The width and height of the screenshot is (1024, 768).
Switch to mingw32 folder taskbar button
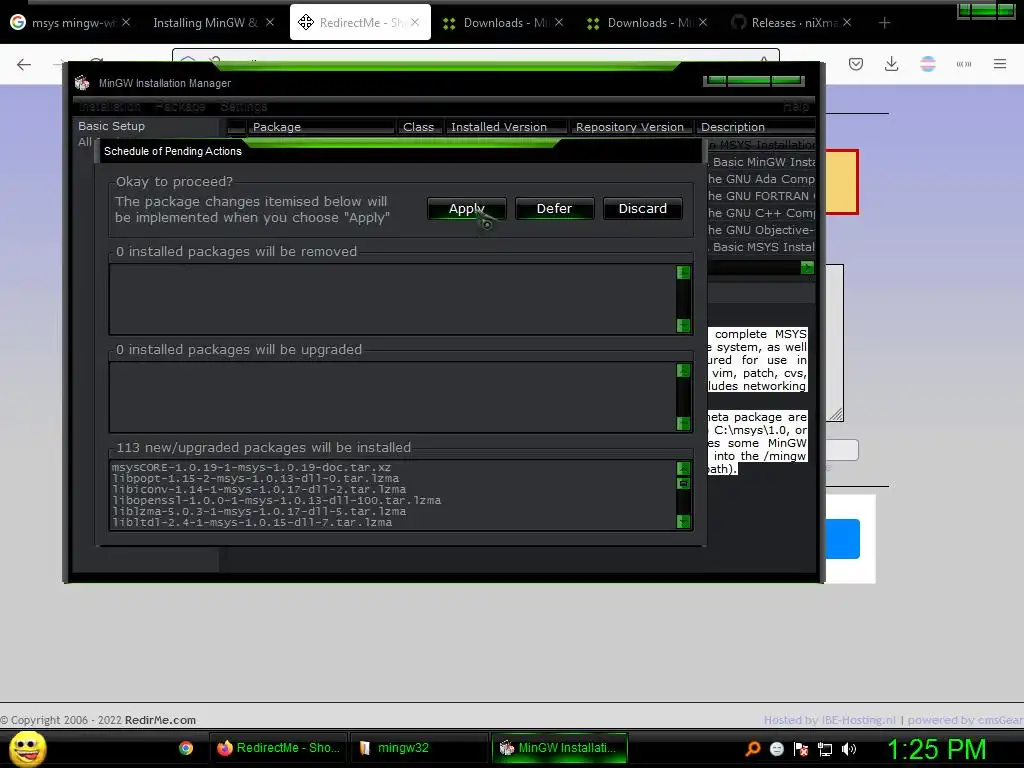[418, 748]
